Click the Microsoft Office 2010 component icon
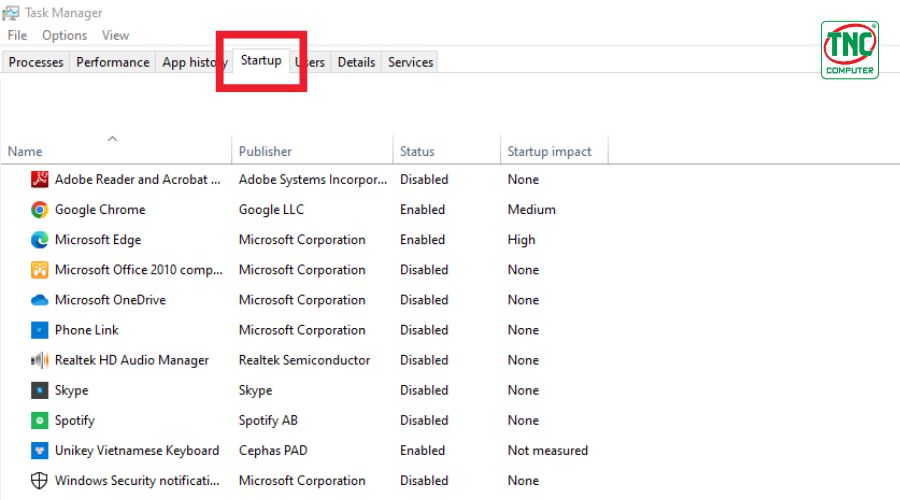Image resolution: width=900 pixels, height=500 pixels. point(39,270)
